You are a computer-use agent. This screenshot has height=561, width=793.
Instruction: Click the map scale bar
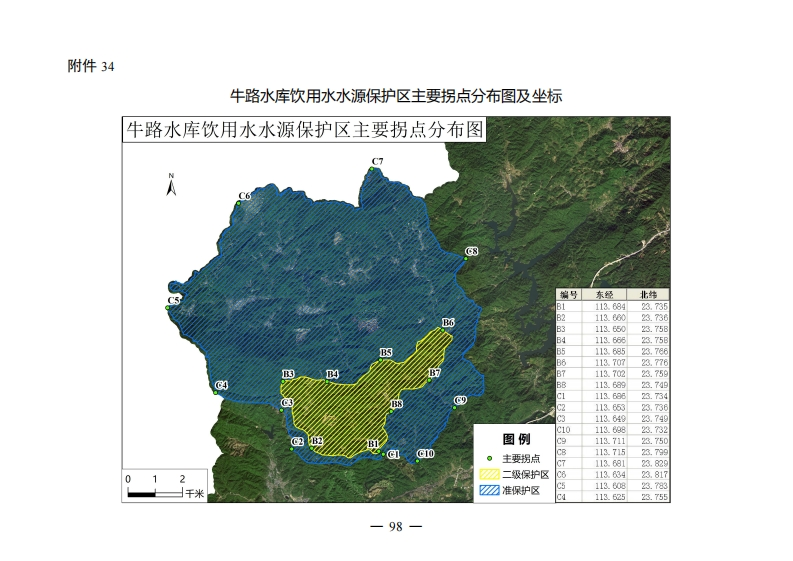155,491
